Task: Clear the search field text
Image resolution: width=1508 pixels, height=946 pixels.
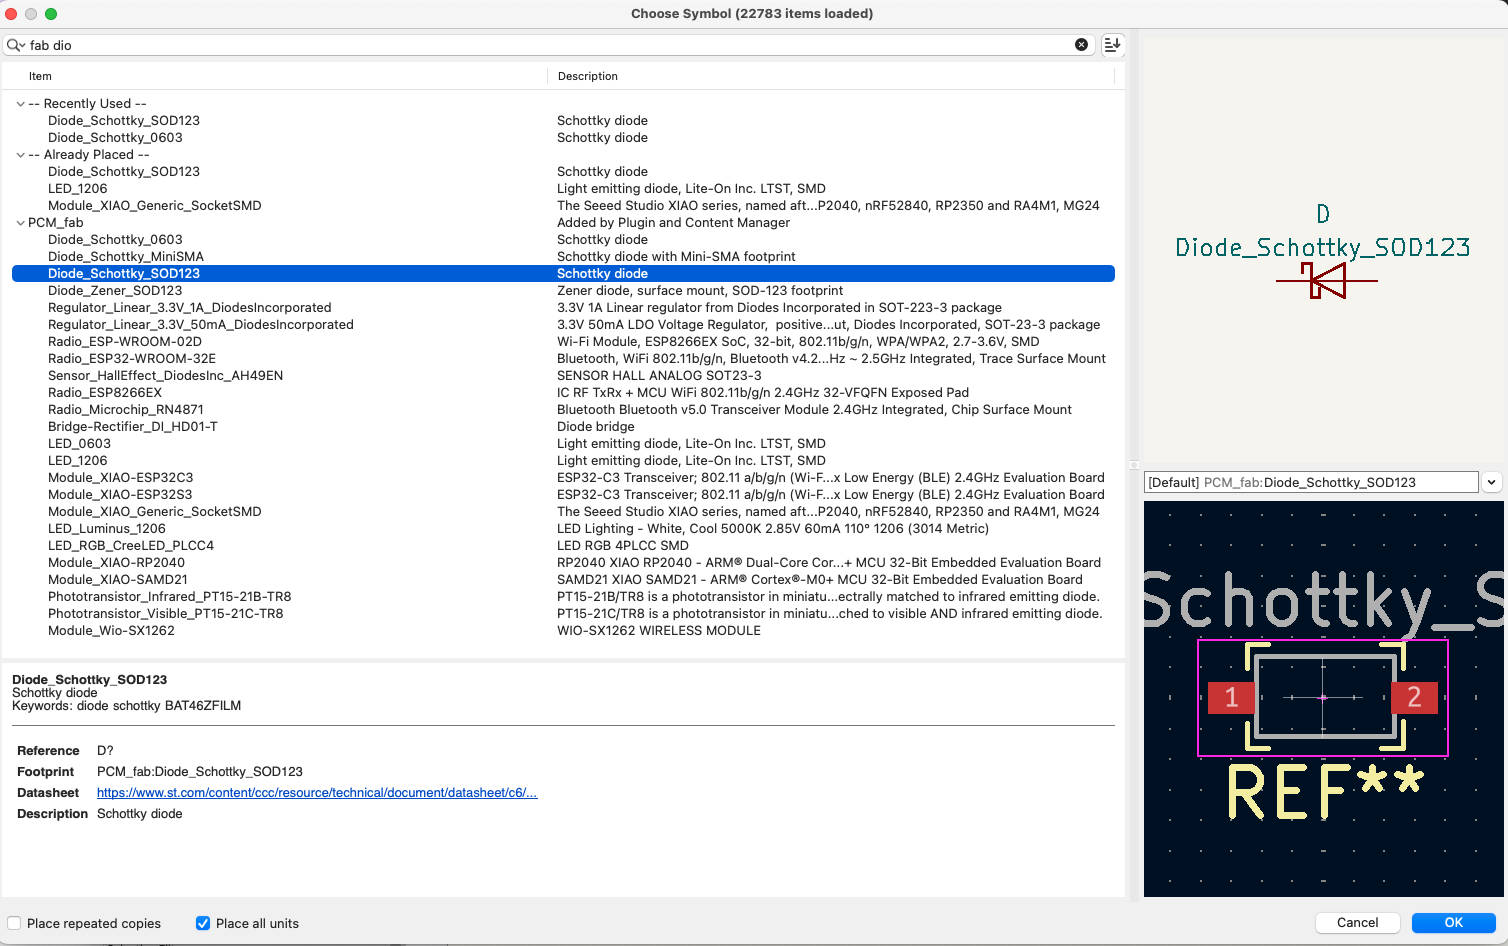Action: coord(1081,45)
